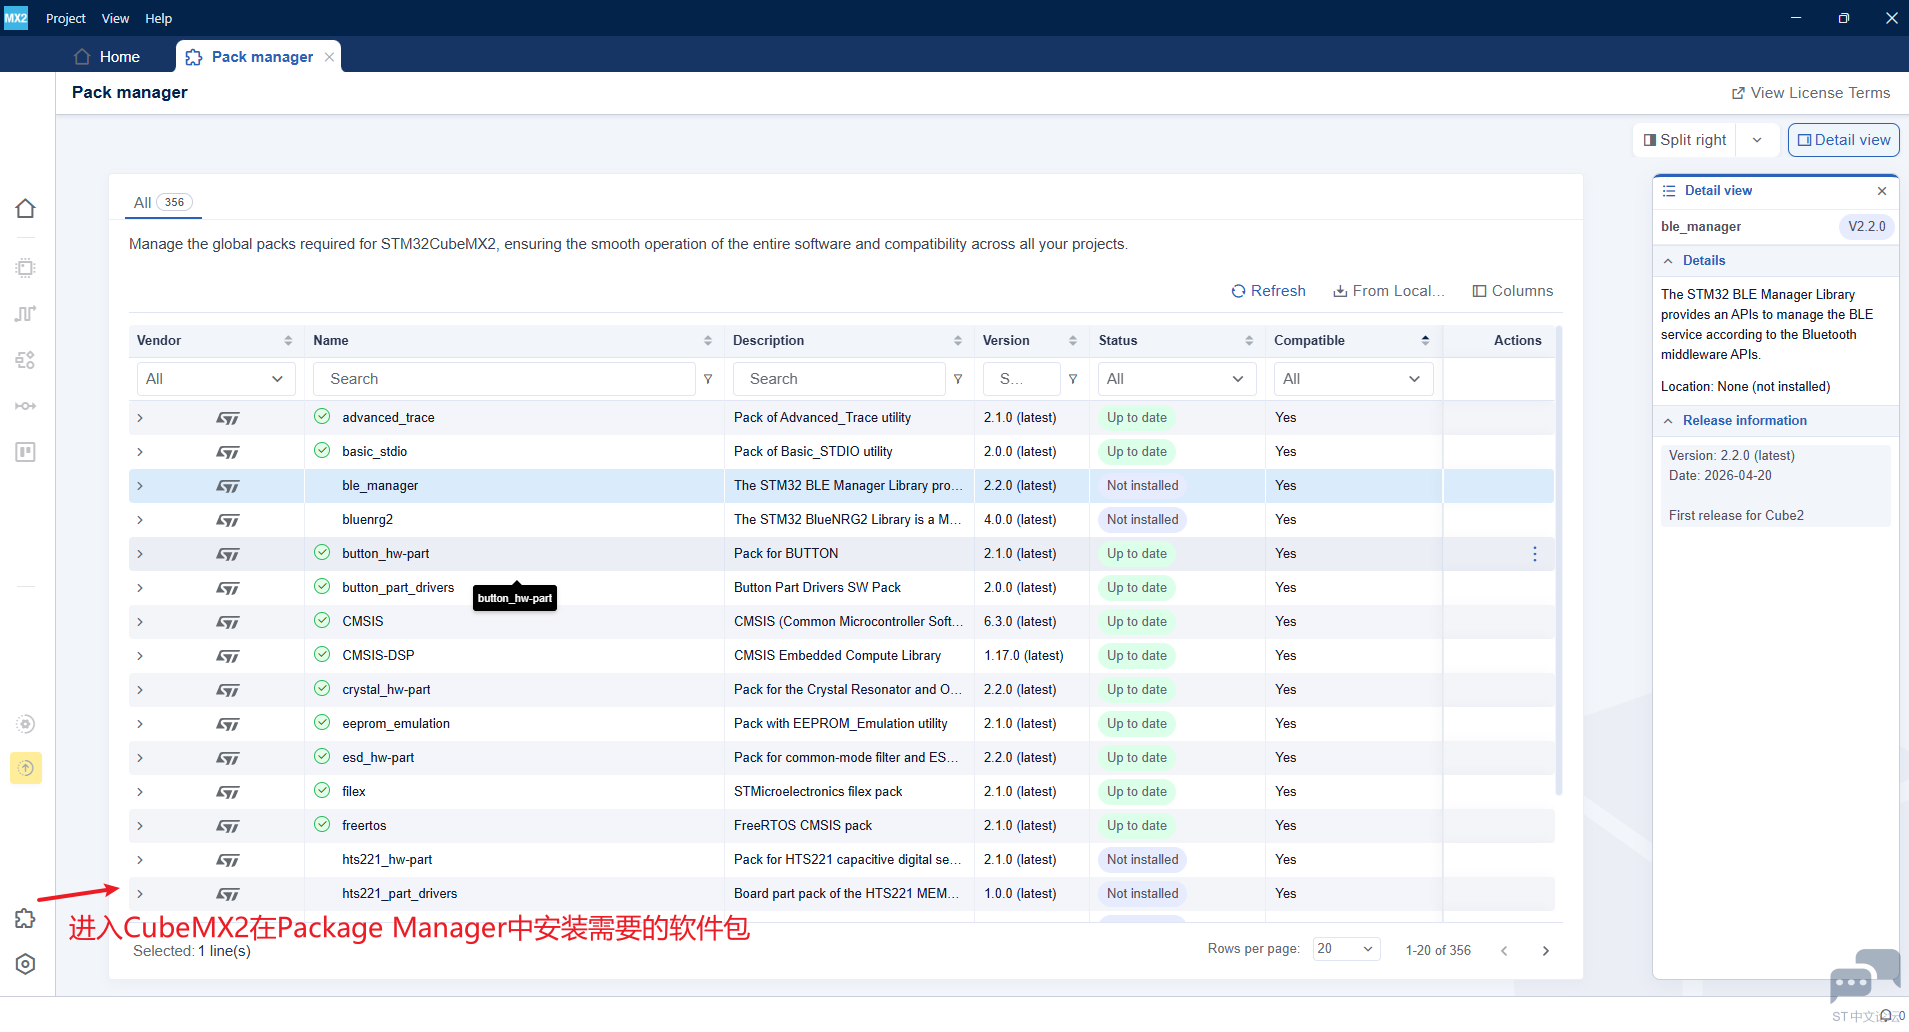Expand the hts221_part_drivers row
This screenshot has width=1909, height=1032.
(x=140, y=894)
